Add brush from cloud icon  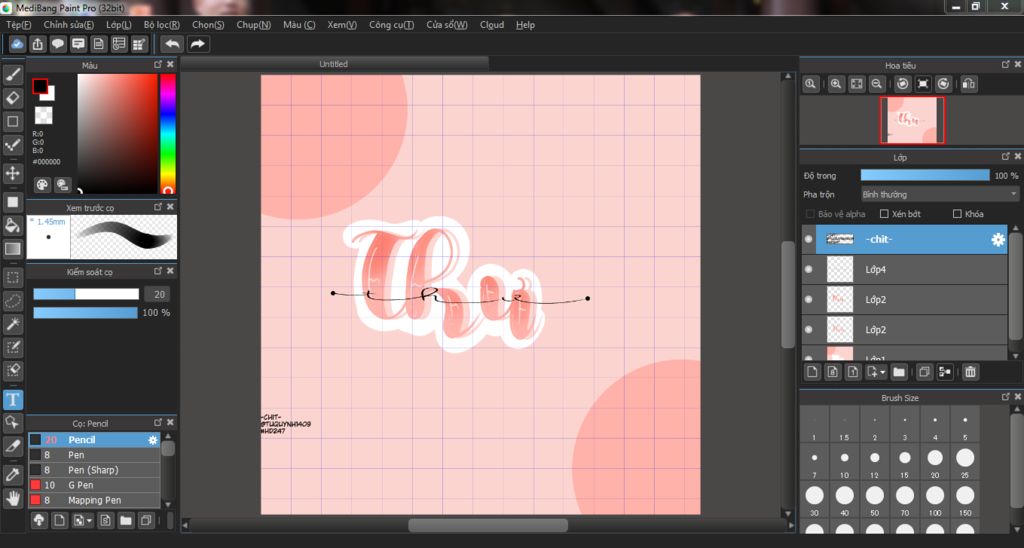point(39,520)
